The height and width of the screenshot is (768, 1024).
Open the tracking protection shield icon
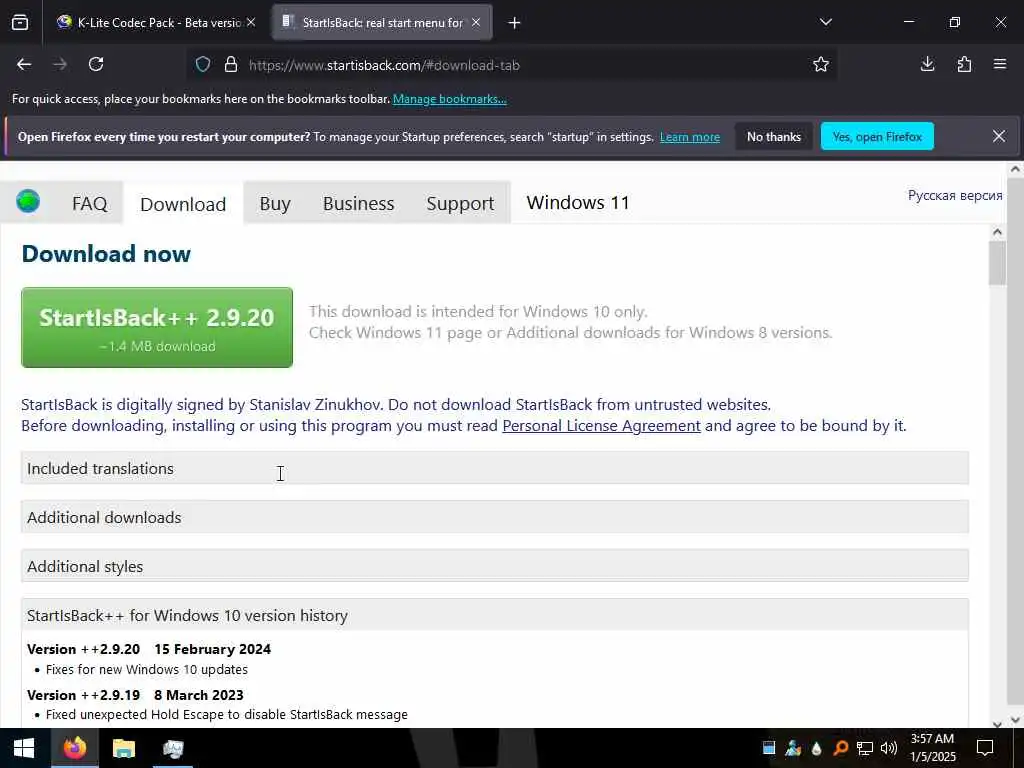[203, 65]
